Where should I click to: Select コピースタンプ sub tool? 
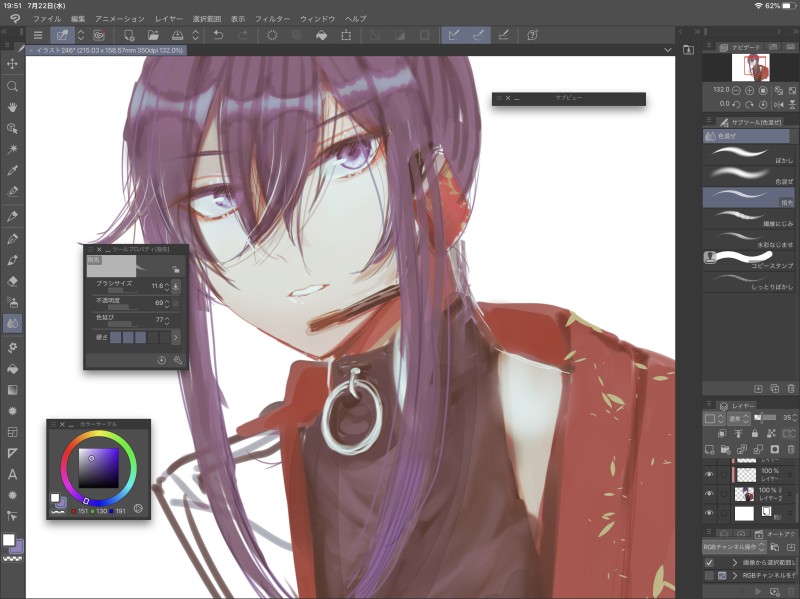coord(748,260)
